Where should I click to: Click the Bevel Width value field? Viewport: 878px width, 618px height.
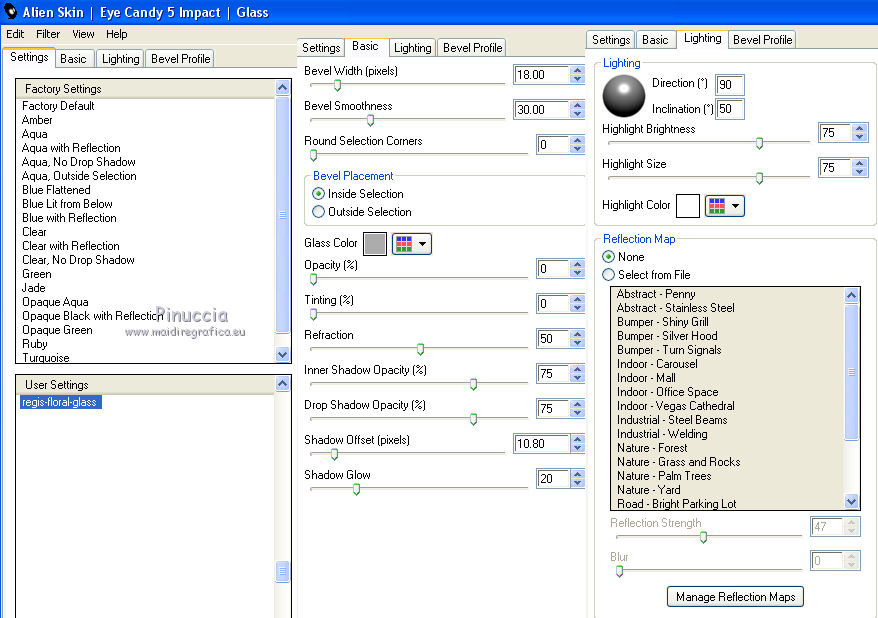pos(541,75)
